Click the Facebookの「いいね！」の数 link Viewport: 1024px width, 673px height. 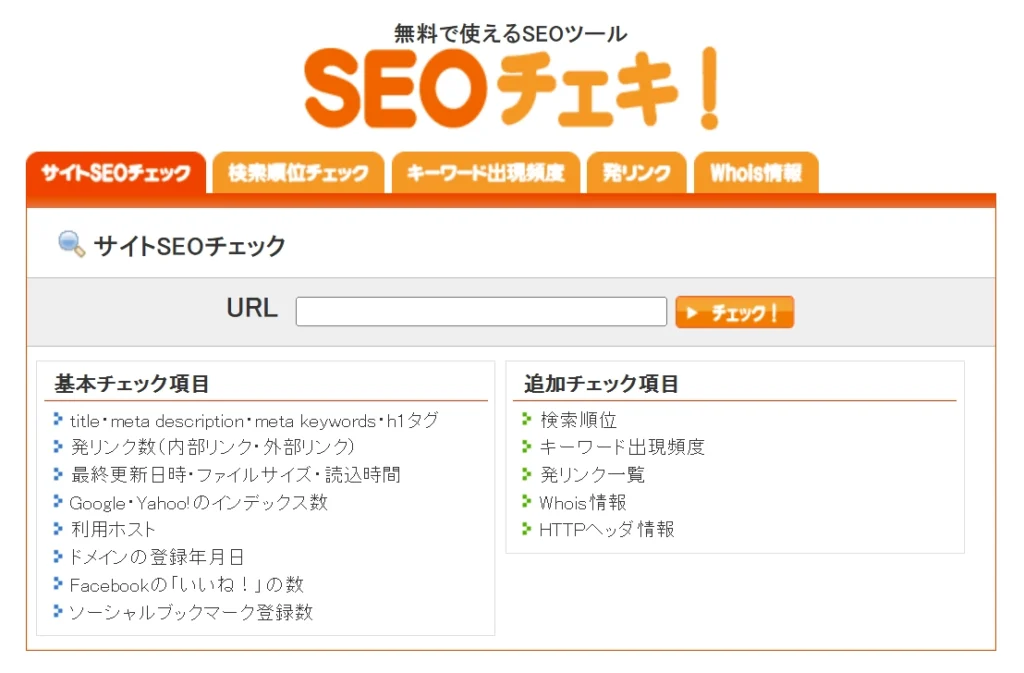(186, 583)
